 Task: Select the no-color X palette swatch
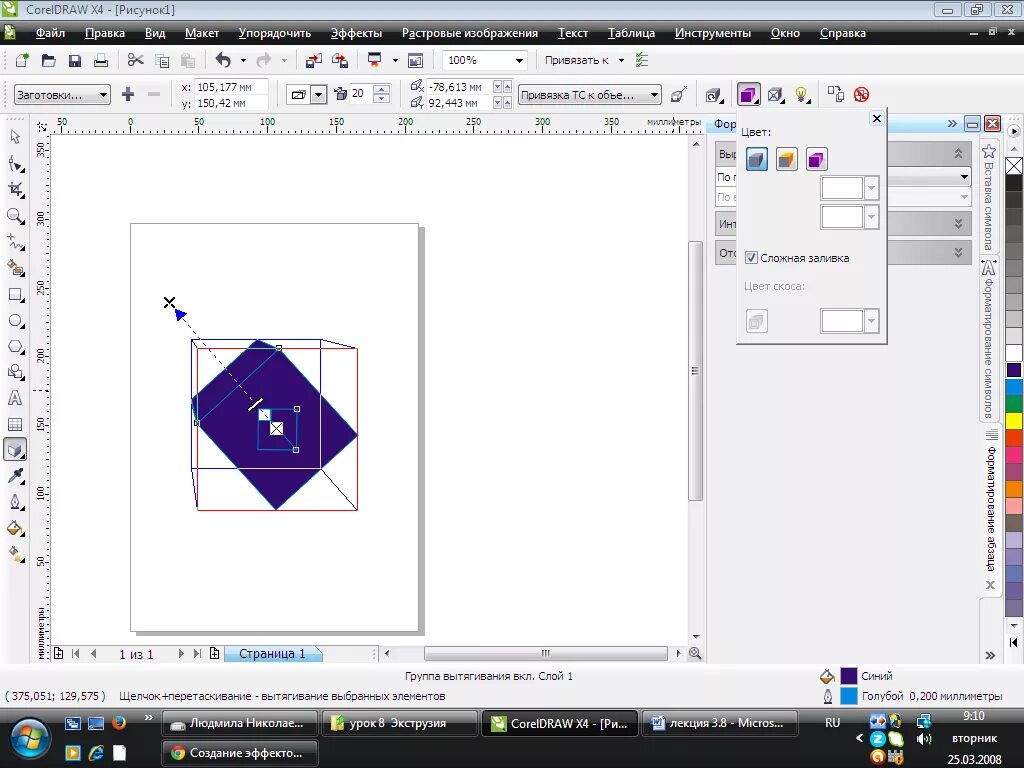coord(1014,166)
